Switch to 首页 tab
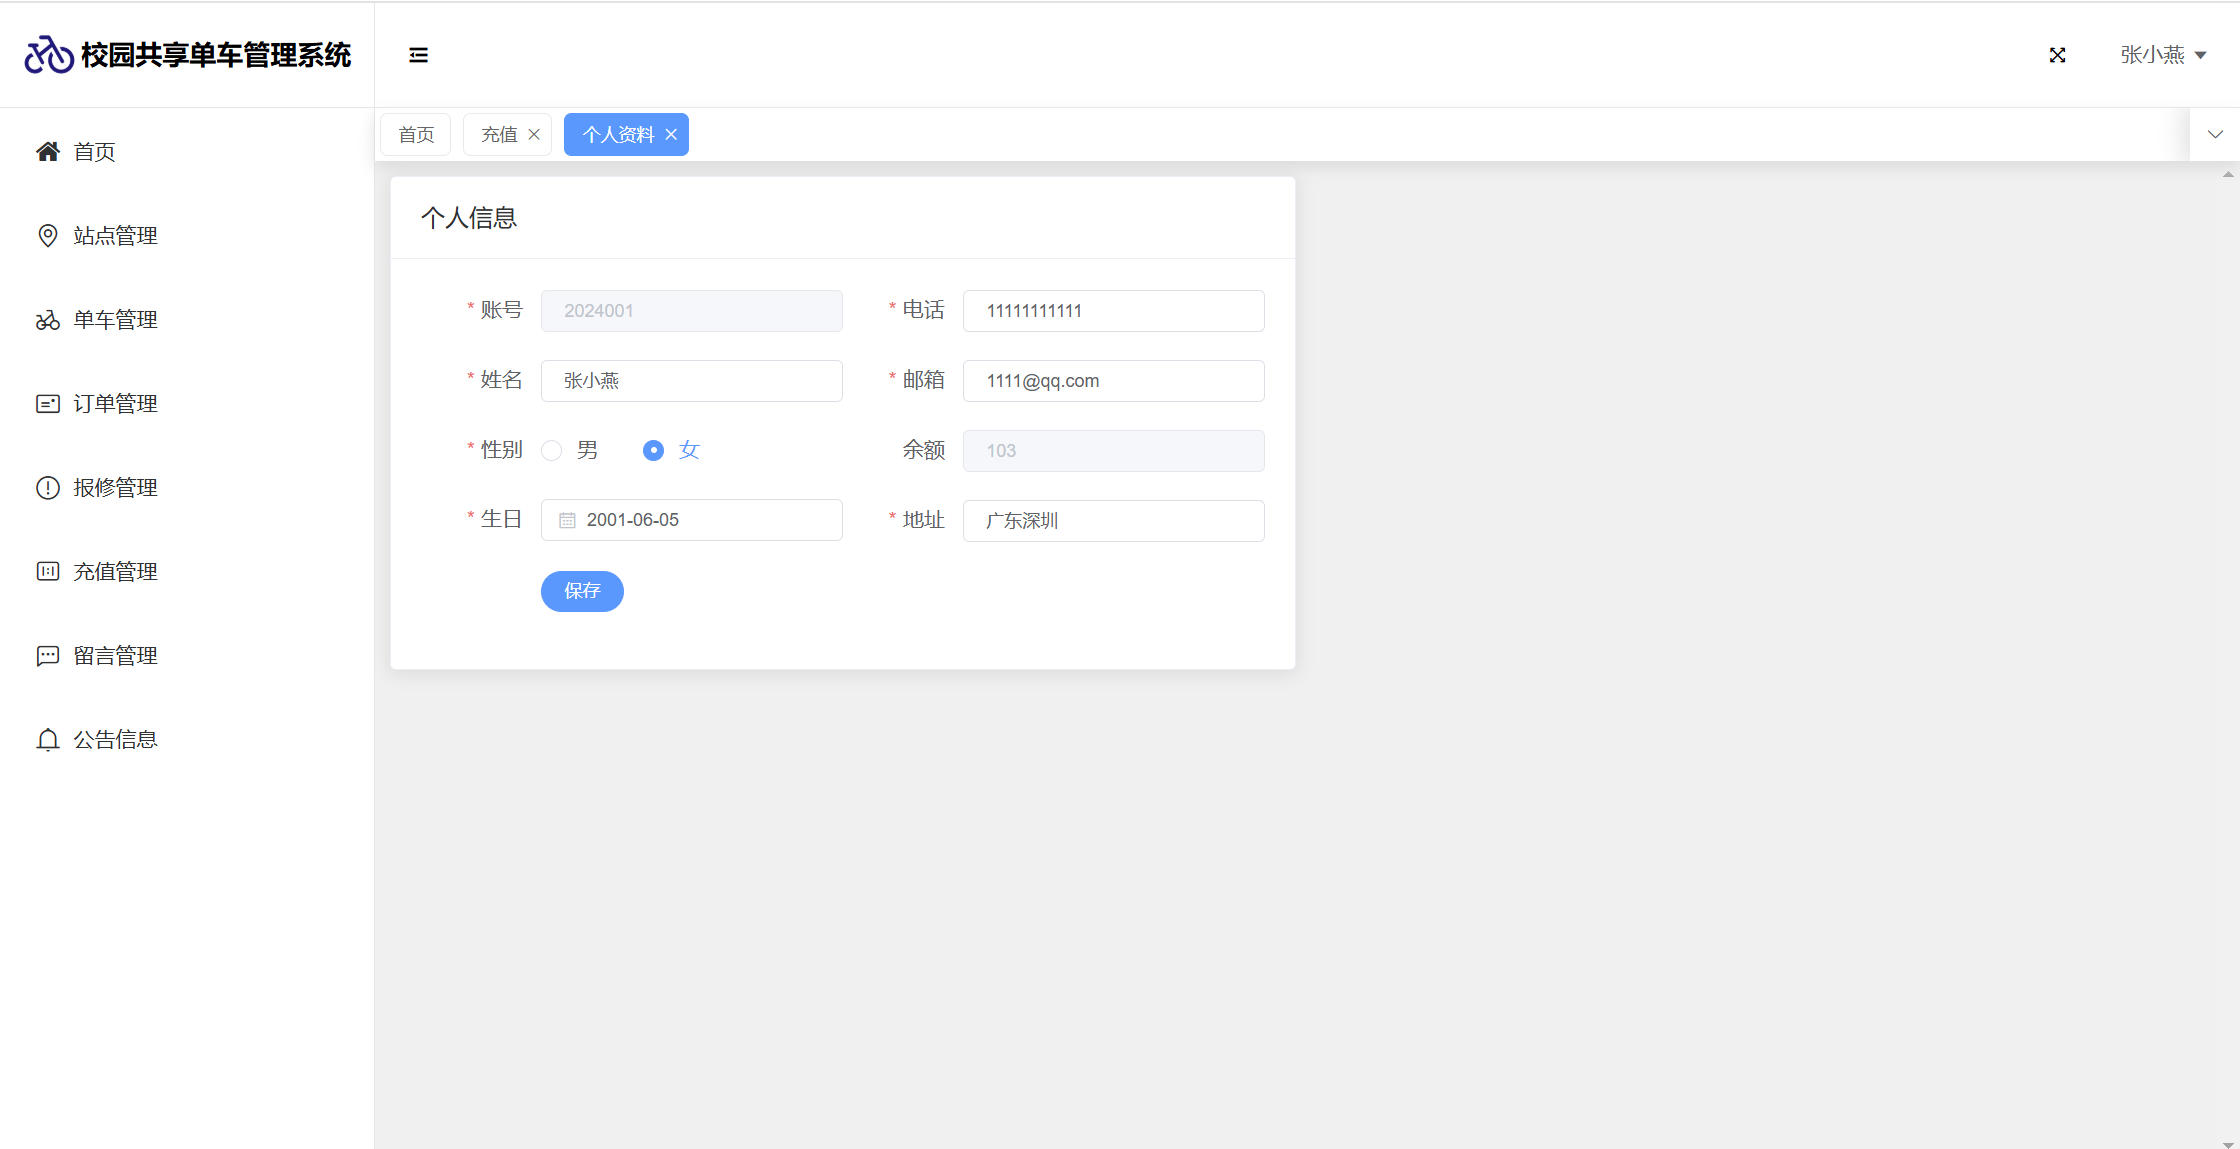The width and height of the screenshot is (2240, 1149). 416,135
